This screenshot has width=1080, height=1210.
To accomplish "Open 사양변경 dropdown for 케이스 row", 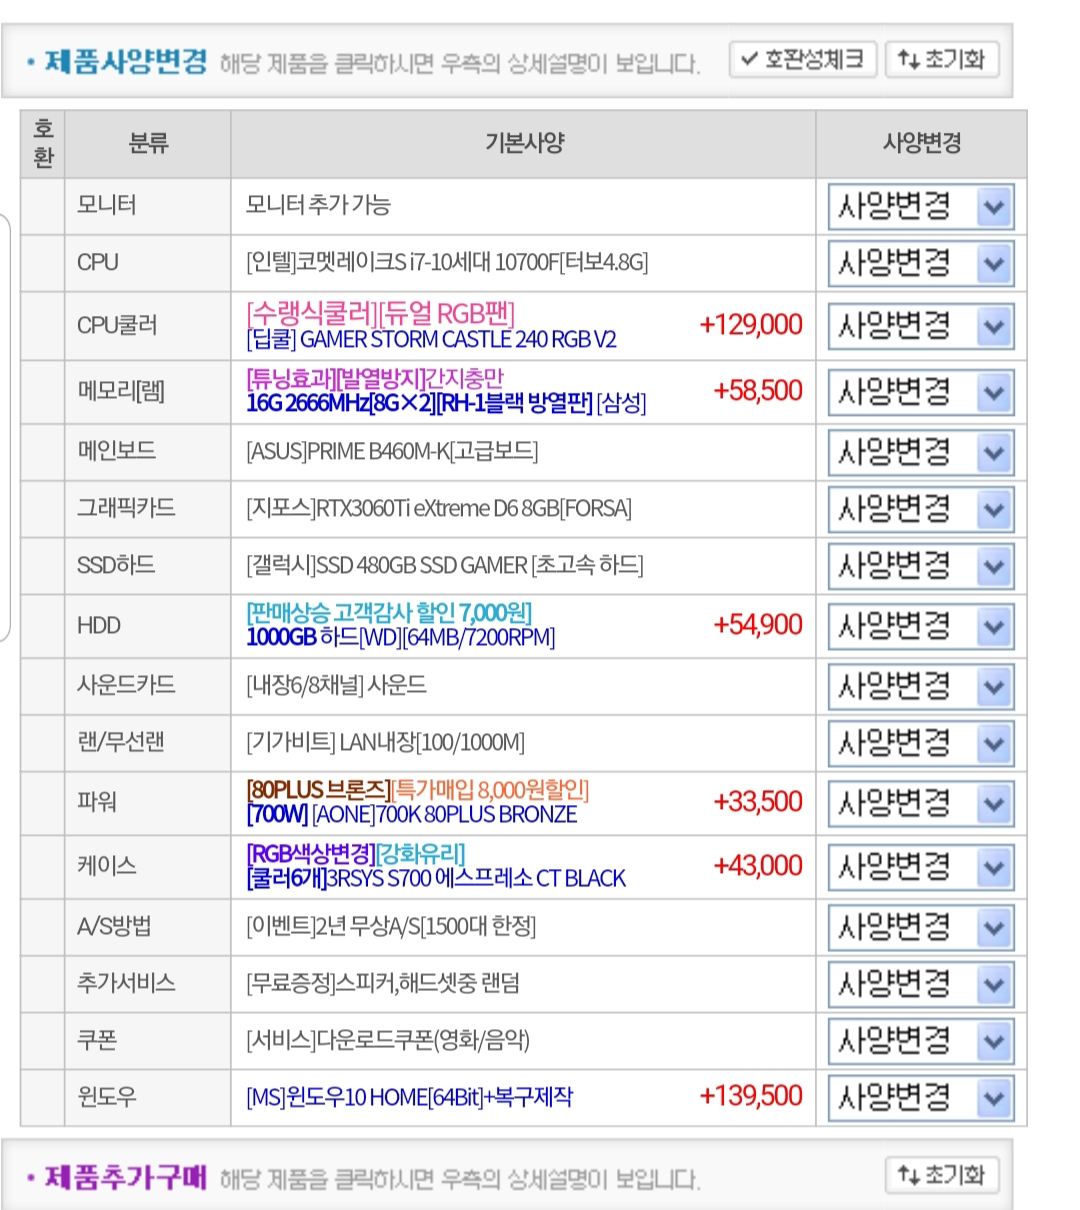I will tap(921, 867).
